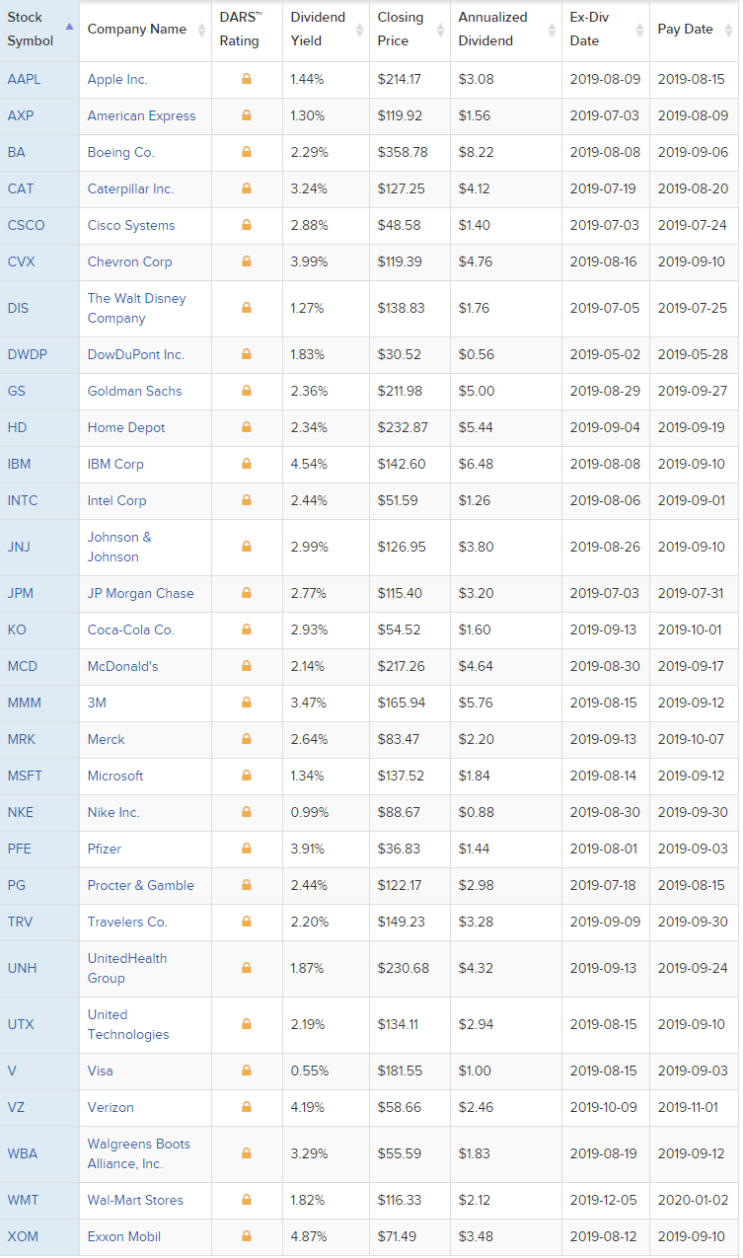
Task: Click the $71.49 closing price cell
Action: [x=399, y=1236]
